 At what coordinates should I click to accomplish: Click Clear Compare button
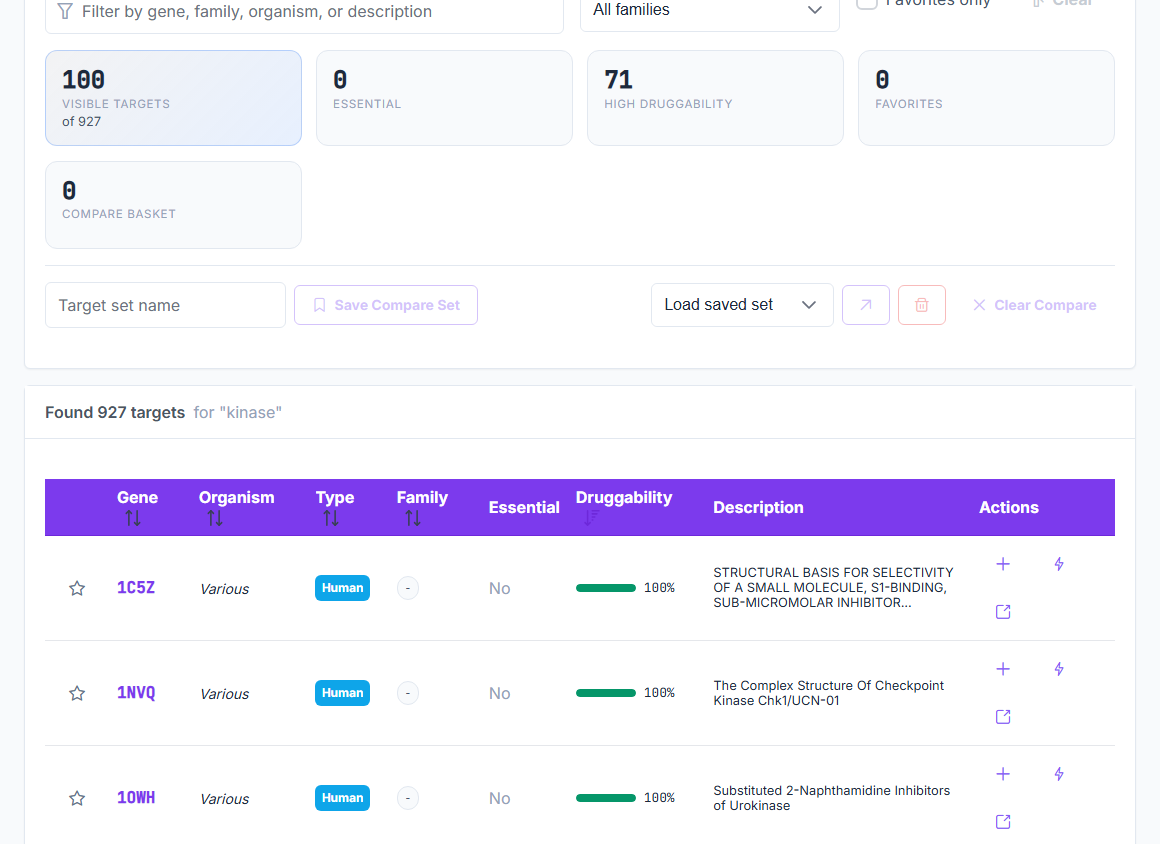pos(1034,305)
